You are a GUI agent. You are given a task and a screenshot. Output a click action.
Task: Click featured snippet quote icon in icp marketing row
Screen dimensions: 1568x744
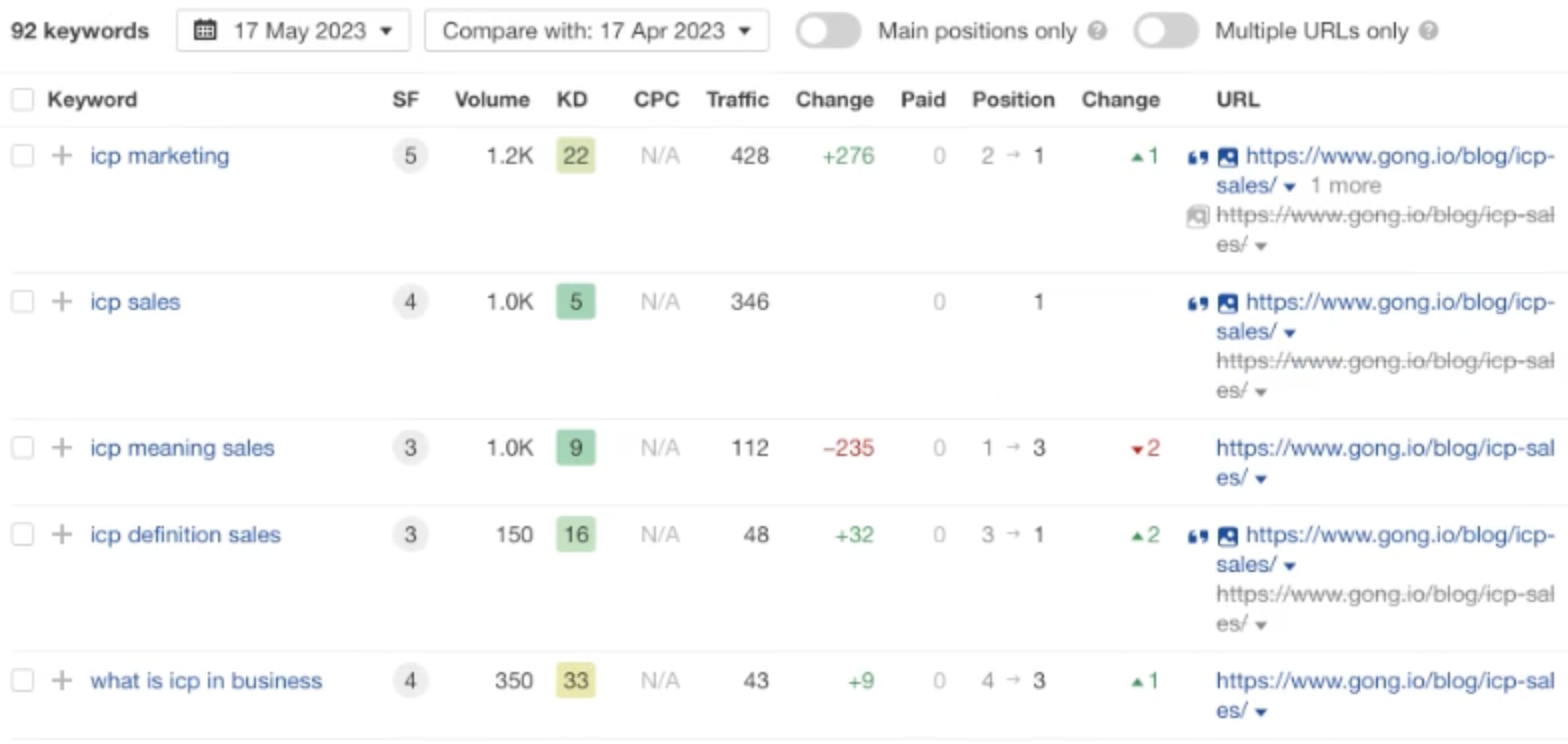tap(1197, 157)
